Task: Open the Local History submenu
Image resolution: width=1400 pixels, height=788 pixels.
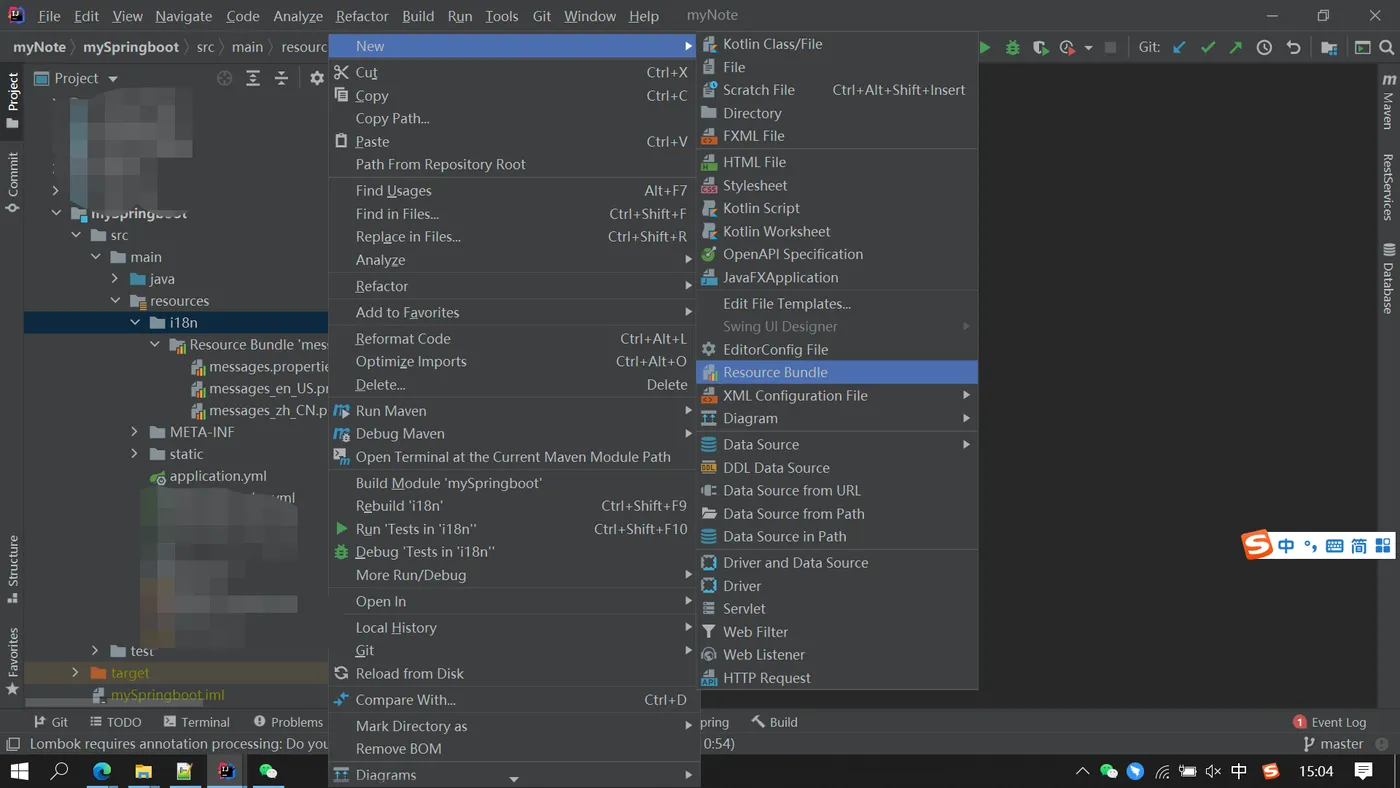Action: (x=513, y=627)
